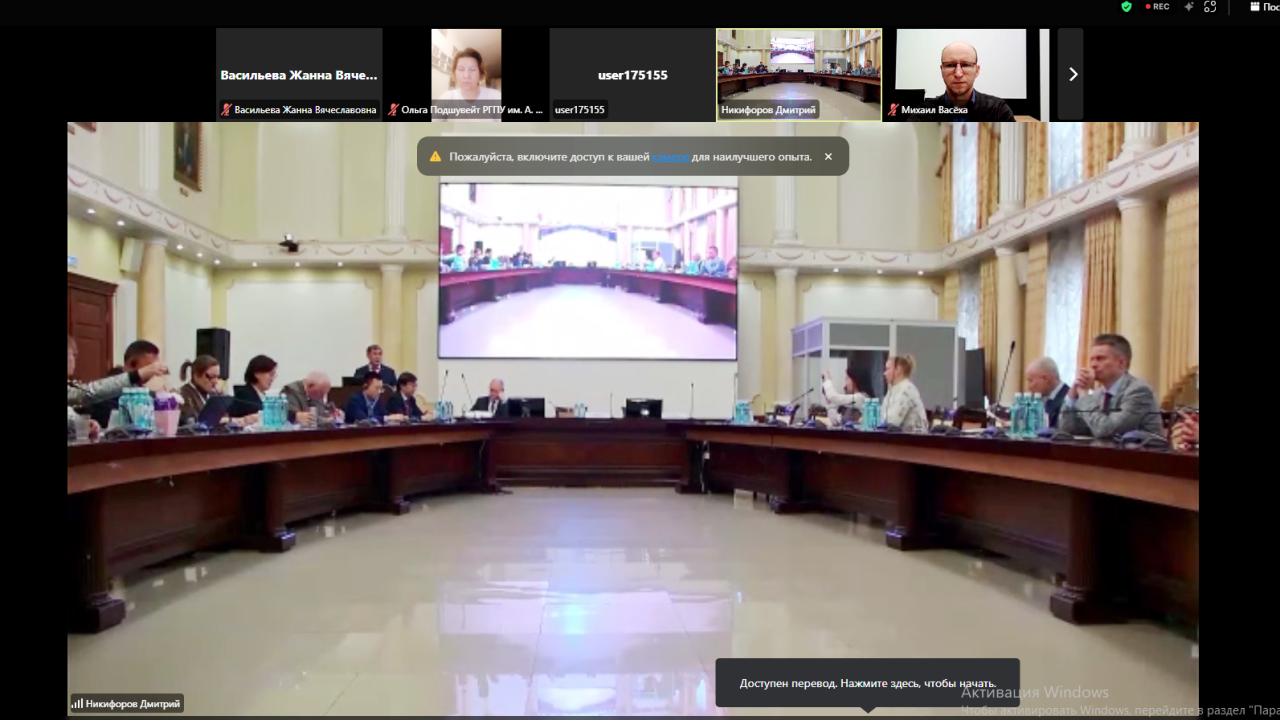
Task: Open the View layout menu at top right
Action: click(1264, 7)
